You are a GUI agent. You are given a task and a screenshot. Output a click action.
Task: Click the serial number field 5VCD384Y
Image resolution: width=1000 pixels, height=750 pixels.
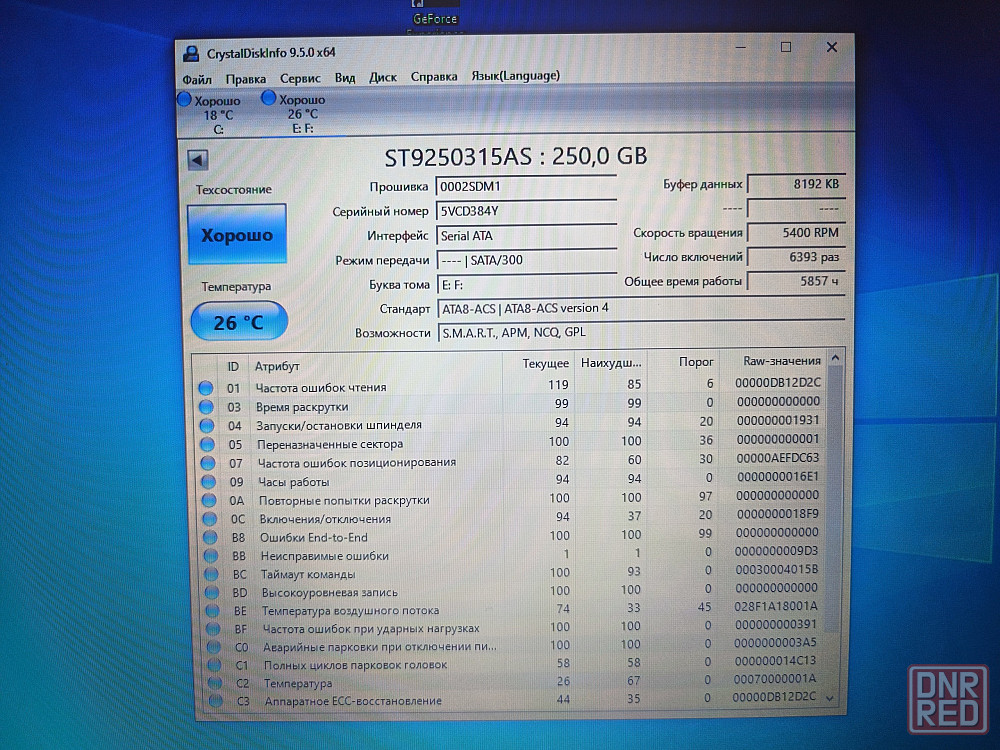coord(526,211)
